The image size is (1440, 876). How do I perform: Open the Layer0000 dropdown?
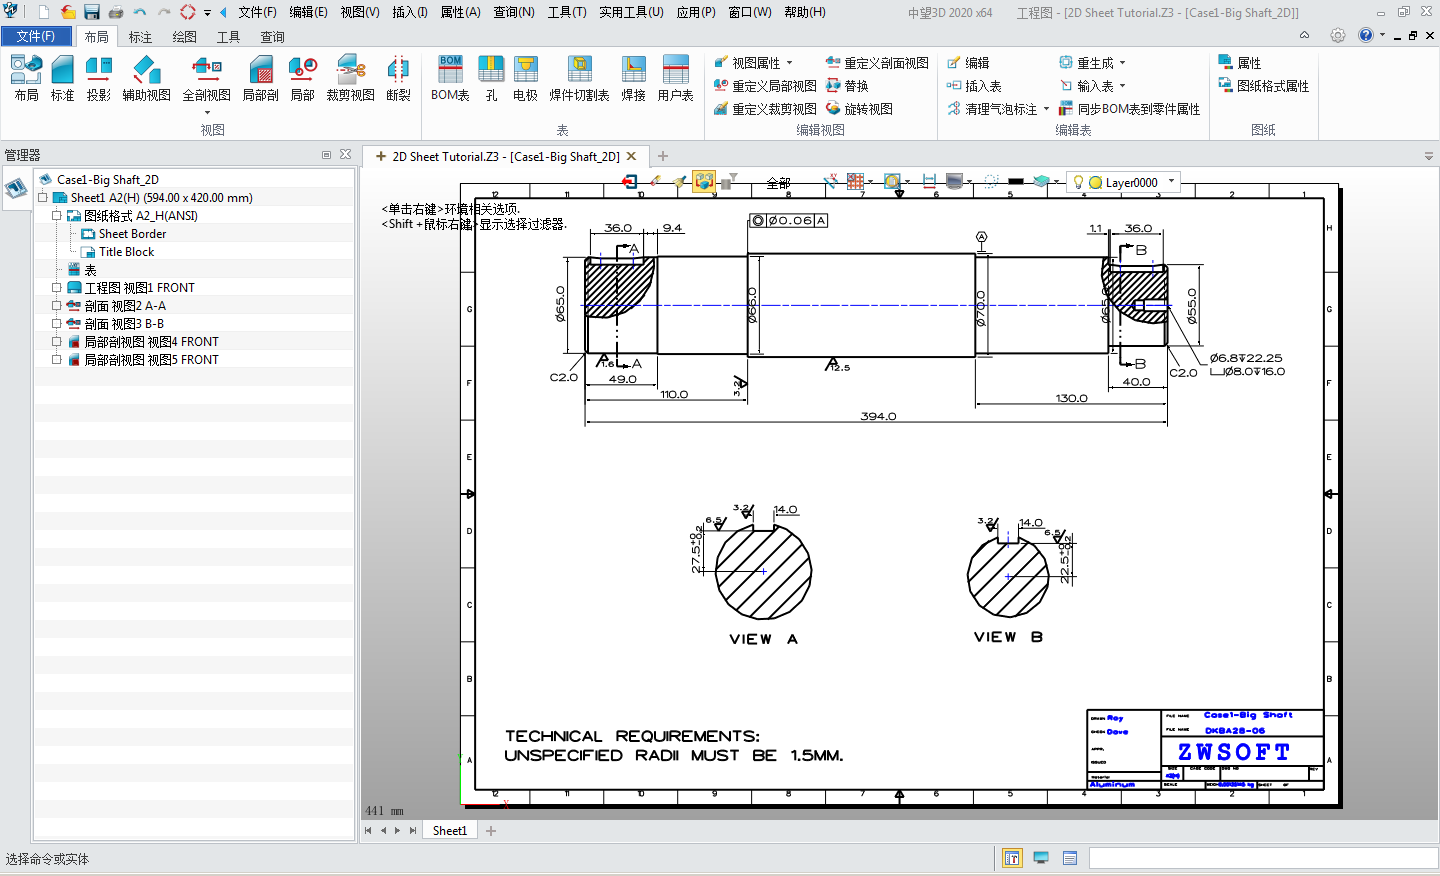1171,182
